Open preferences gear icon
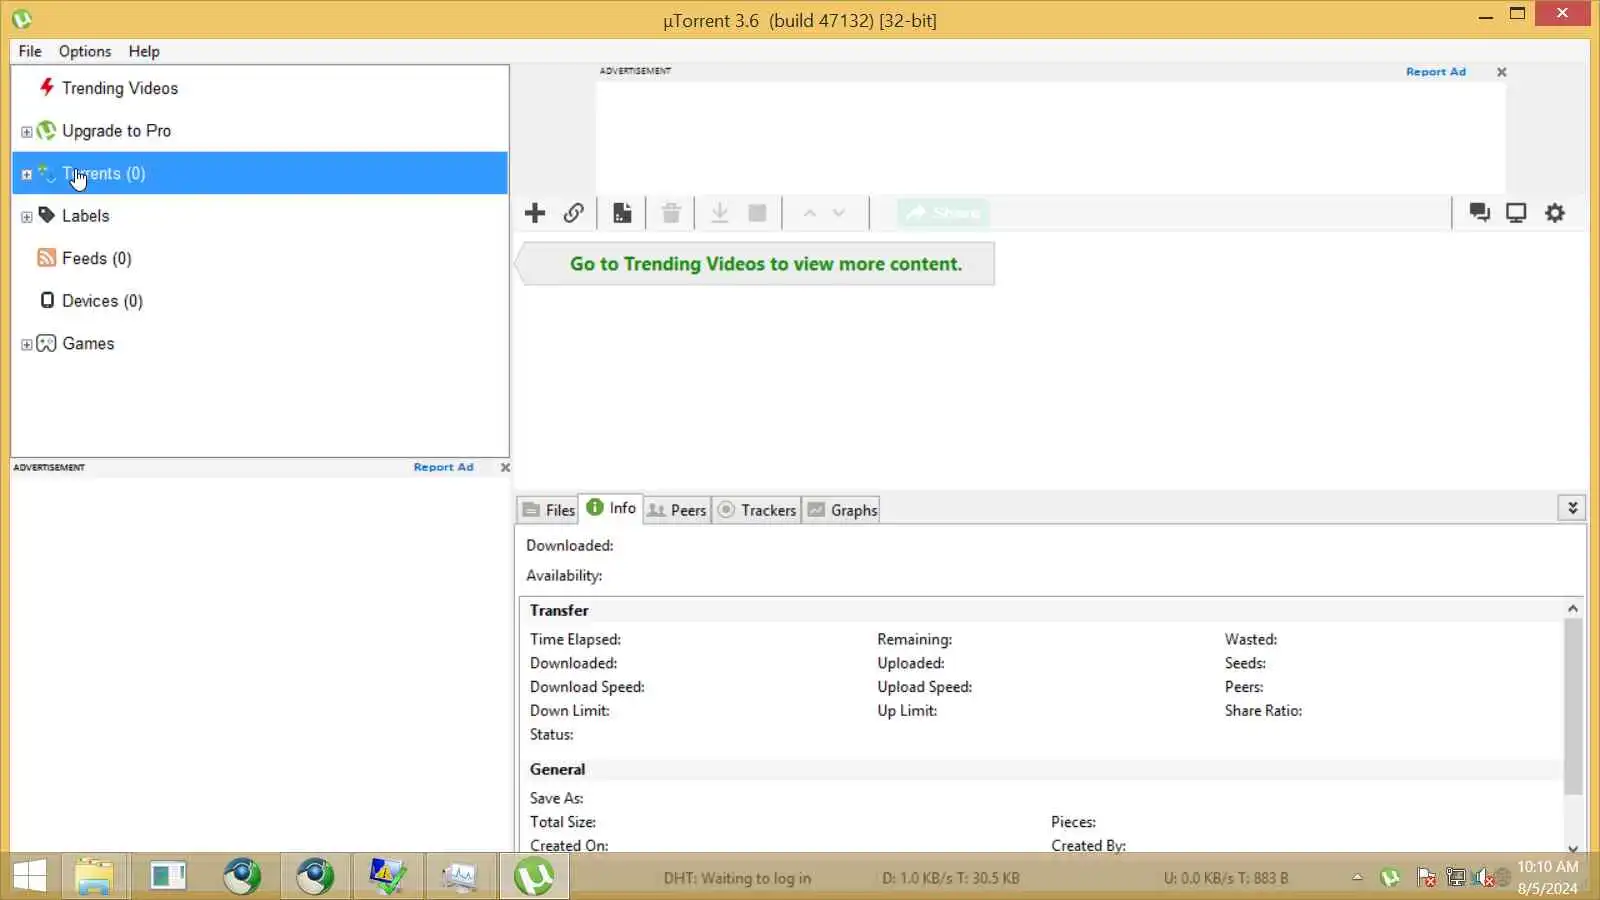Viewport: 1600px width, 900px height. coord(1555,213)
